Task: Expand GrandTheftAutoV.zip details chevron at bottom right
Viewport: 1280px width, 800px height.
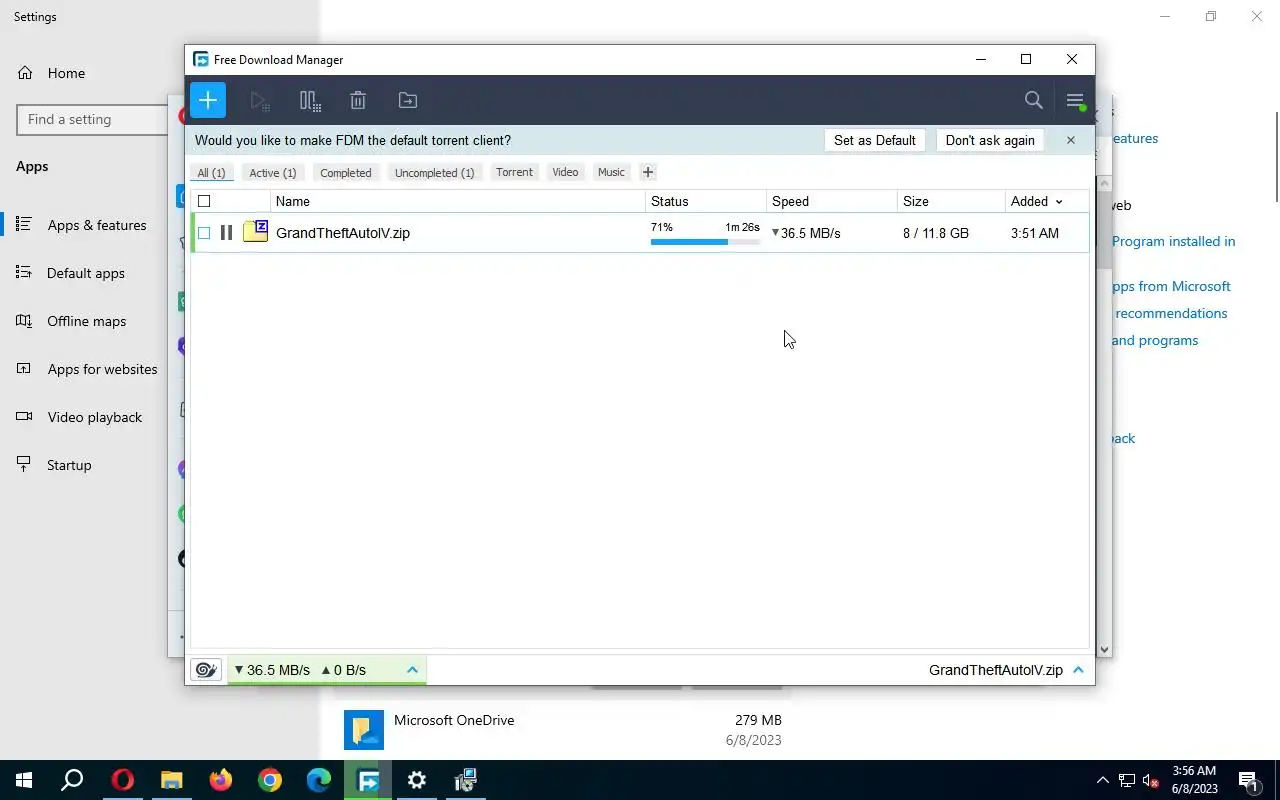Action: [x=1078, y=670]
